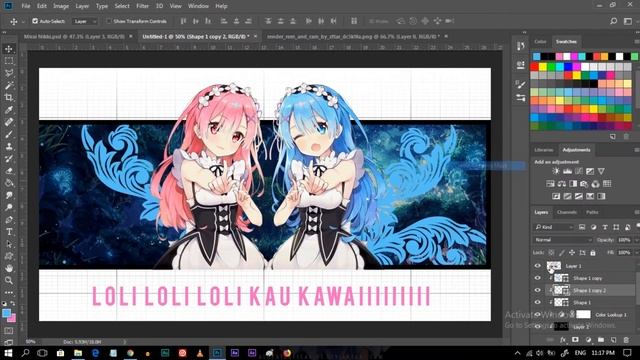Open the search icon in options bar
The image size is (640, 360).
point(613,21)
